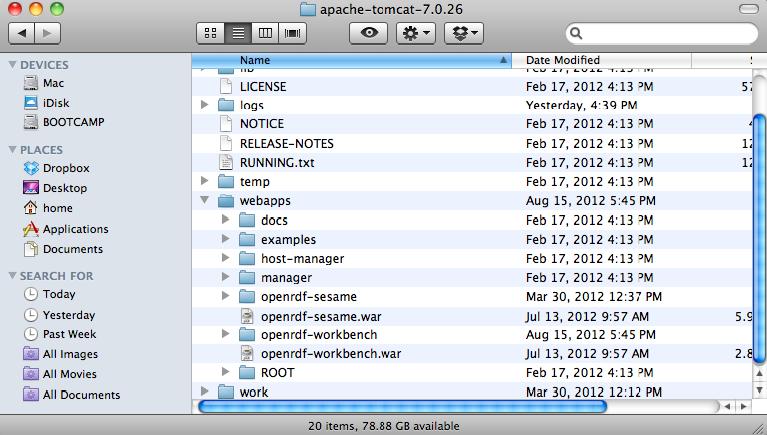Expand the work folder
This screenshot has height=435, width=767.
[x=205, y=391]
